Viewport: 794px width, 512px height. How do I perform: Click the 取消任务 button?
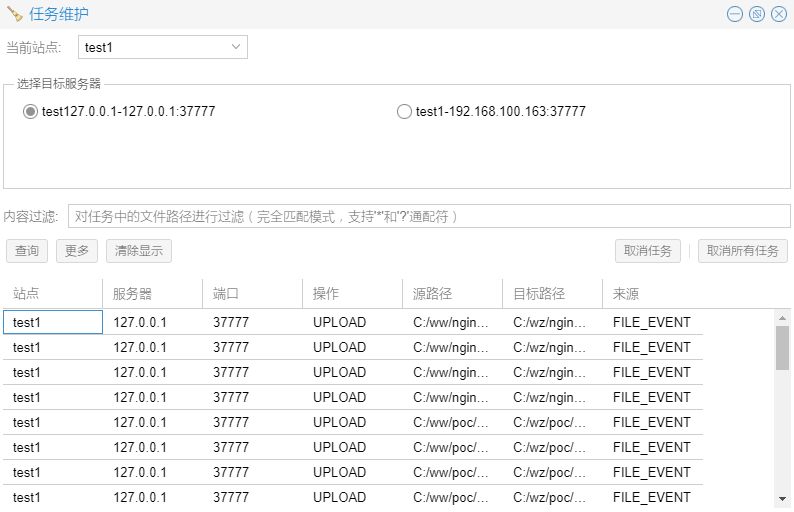(647, 251)
